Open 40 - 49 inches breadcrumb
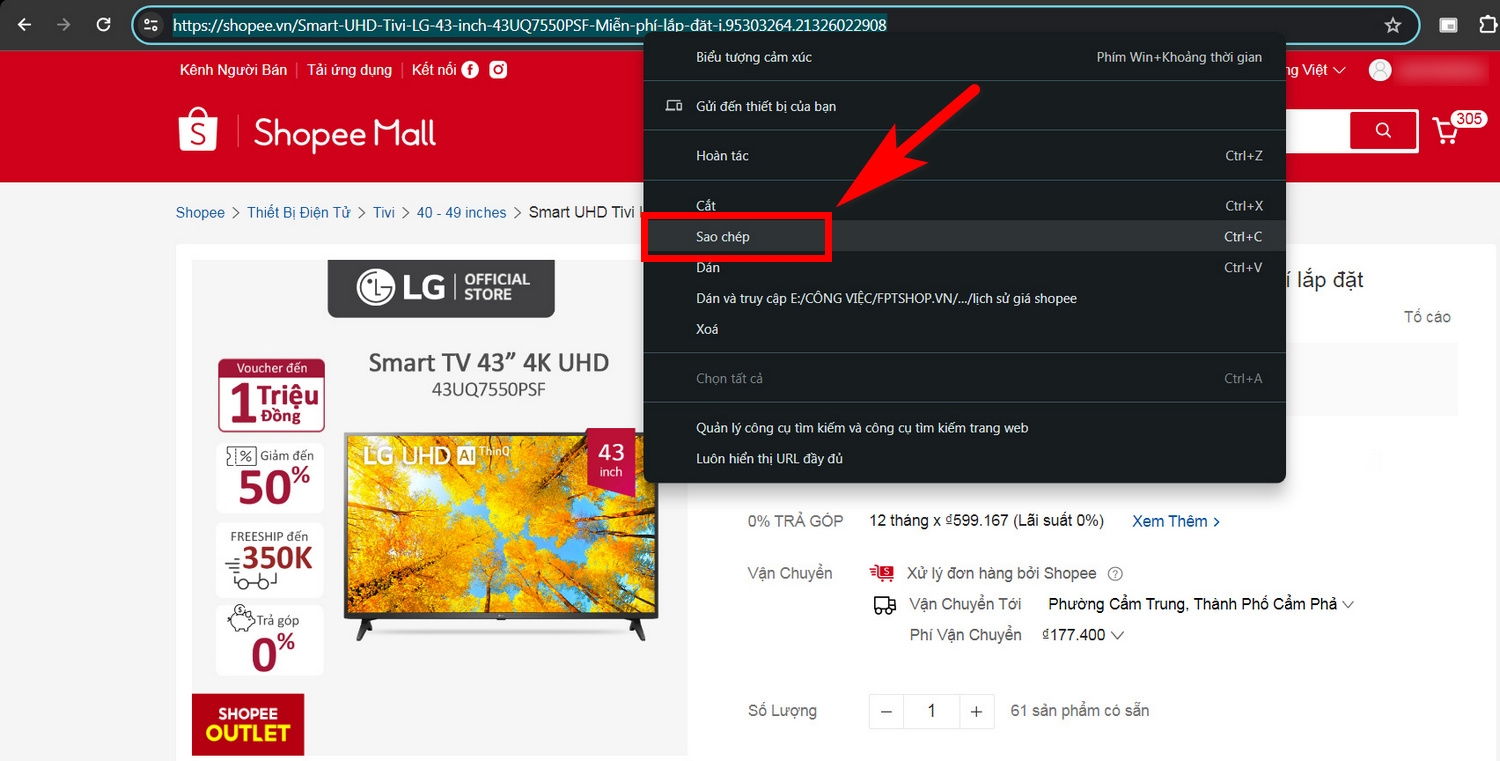Image resolution: width=1500 pixels, height=761 pixels. tap(462, 213)
